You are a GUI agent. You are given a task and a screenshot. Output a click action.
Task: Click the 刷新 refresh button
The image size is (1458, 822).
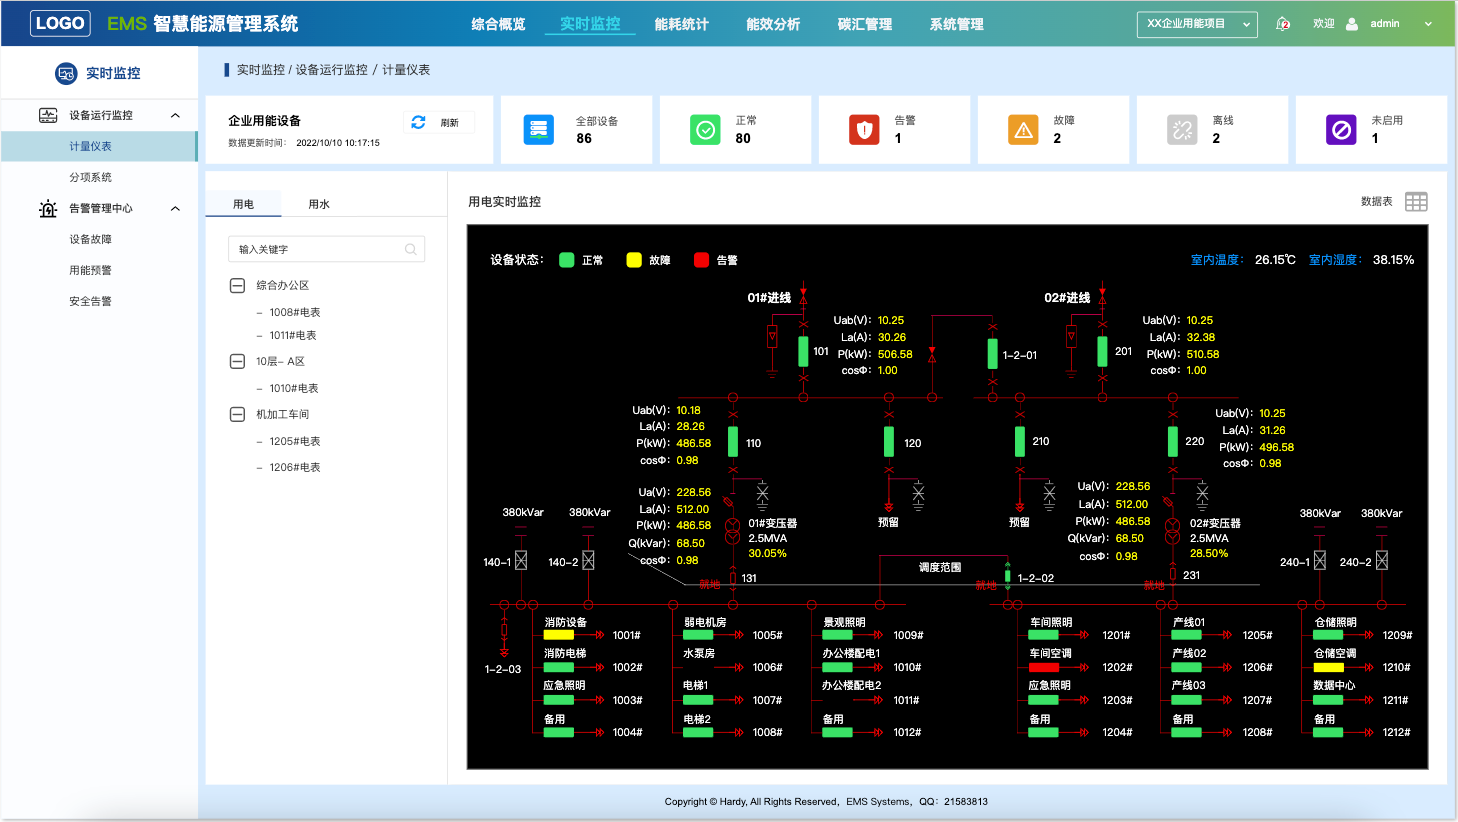(x=440, y=122)
